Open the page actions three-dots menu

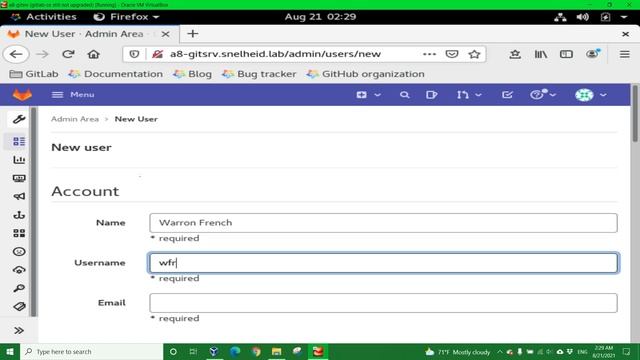(x=429, y=54)
